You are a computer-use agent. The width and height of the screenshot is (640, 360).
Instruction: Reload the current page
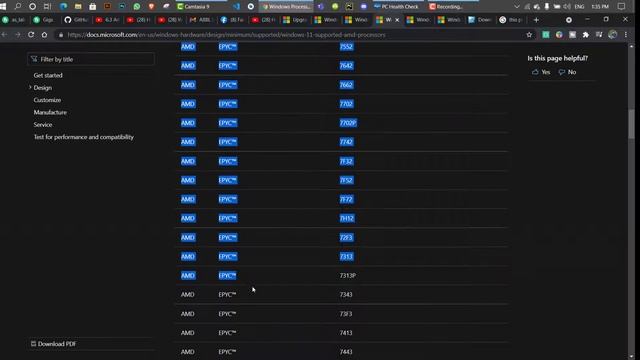[x=31, y=35]
